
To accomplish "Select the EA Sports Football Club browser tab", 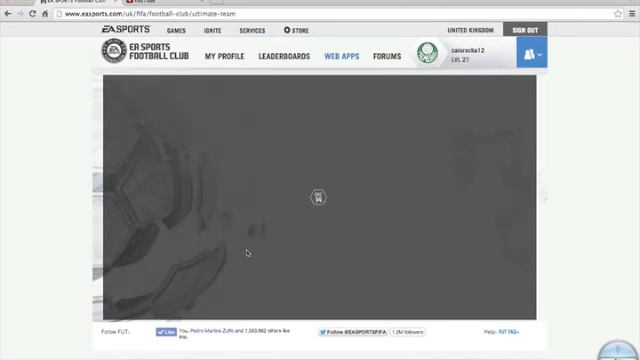I will (78, 2).
